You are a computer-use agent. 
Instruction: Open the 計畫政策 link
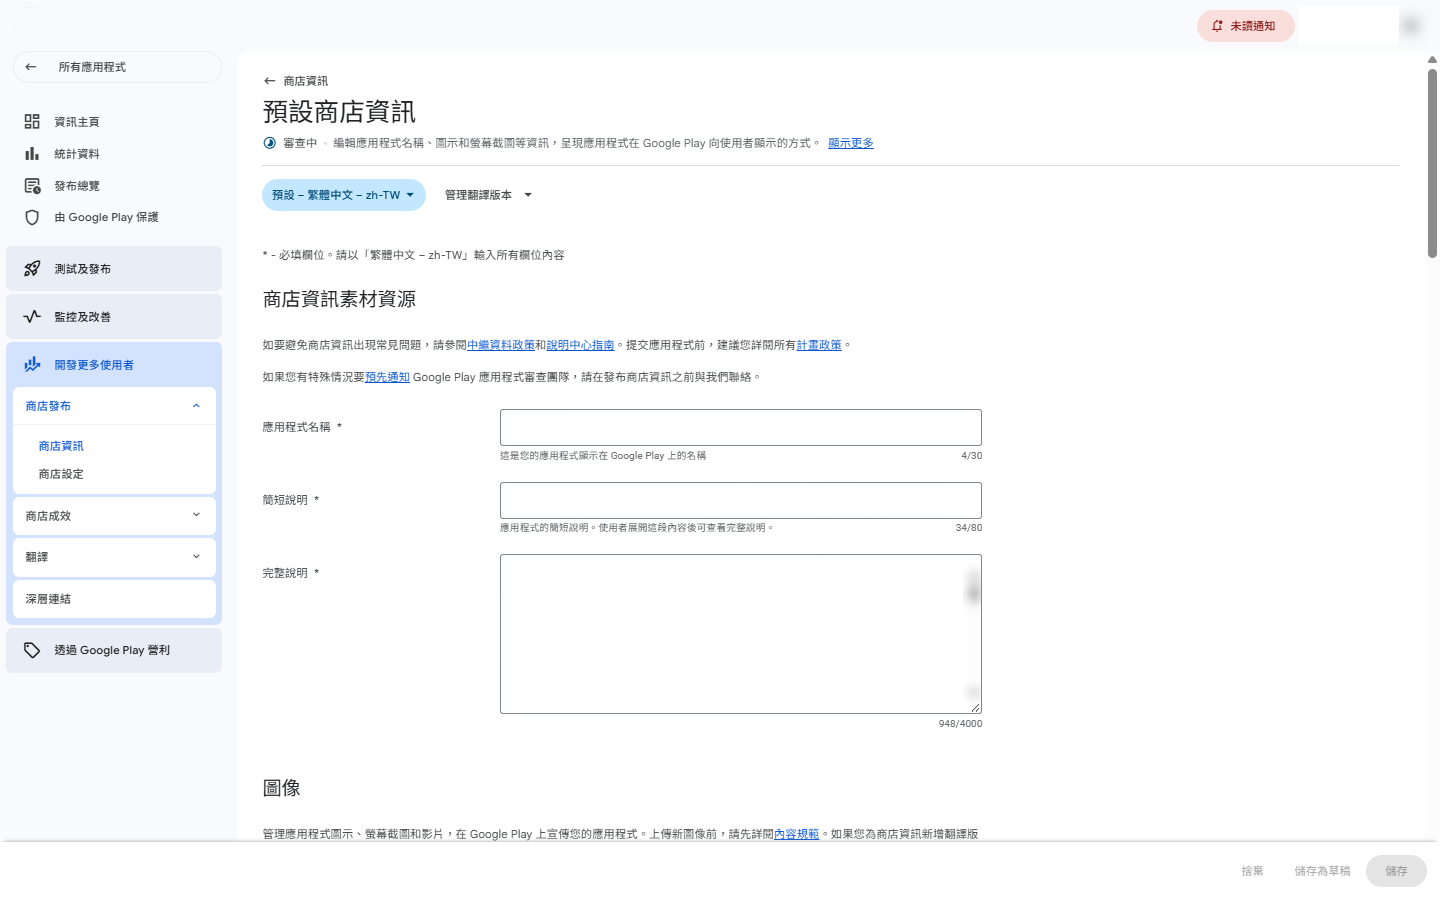(x=819, y=345)
